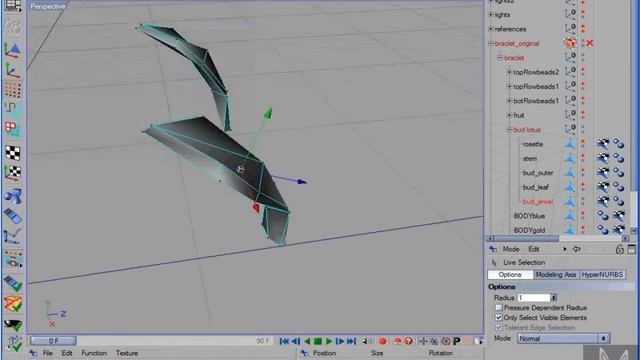Viewport: 640px width, 360px height.
Task: Click record keyframe red button
Action: 382,341
